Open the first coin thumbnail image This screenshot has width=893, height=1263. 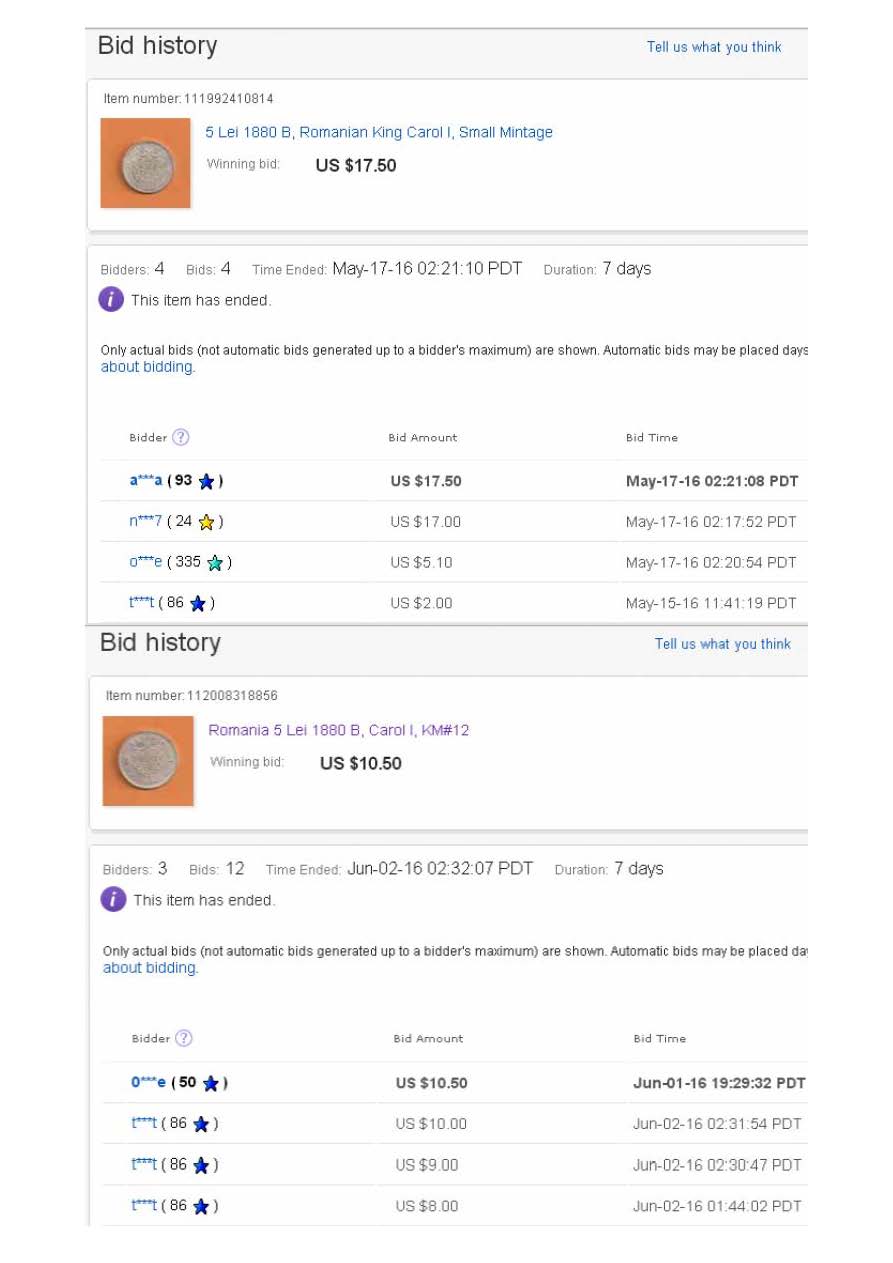[x=145, y=163]
